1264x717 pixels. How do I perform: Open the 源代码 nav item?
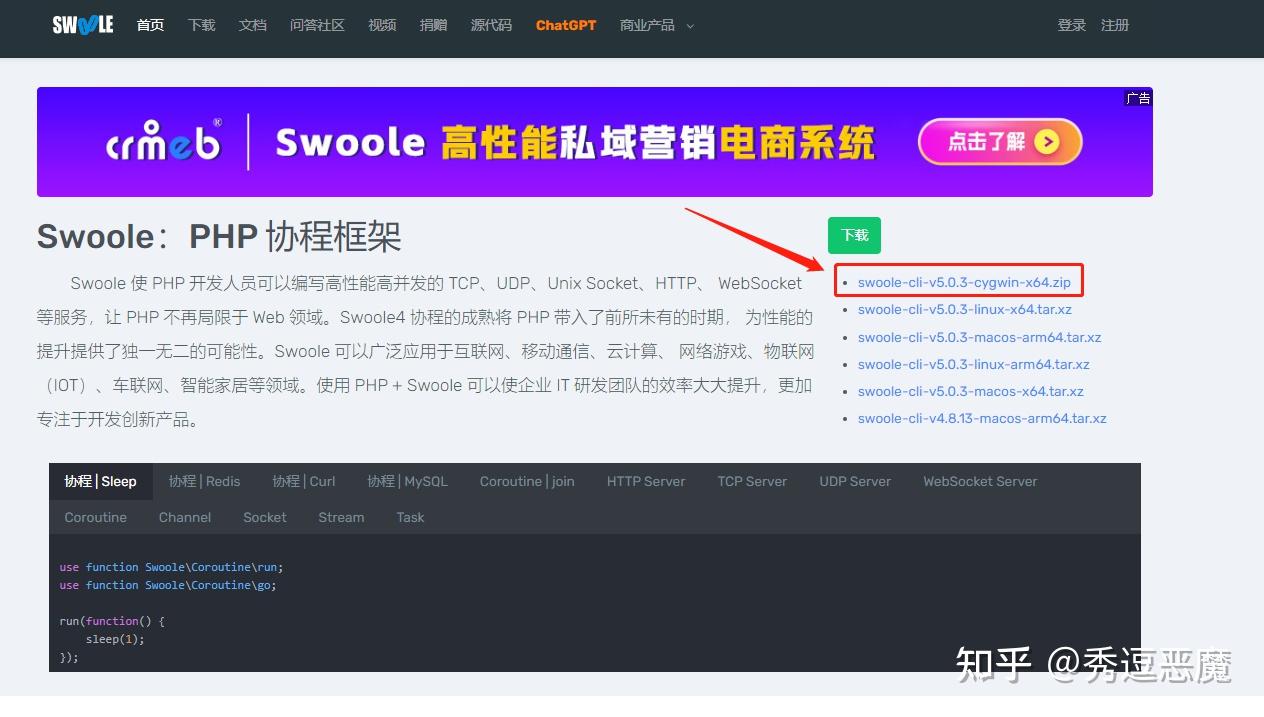(491, 25)
